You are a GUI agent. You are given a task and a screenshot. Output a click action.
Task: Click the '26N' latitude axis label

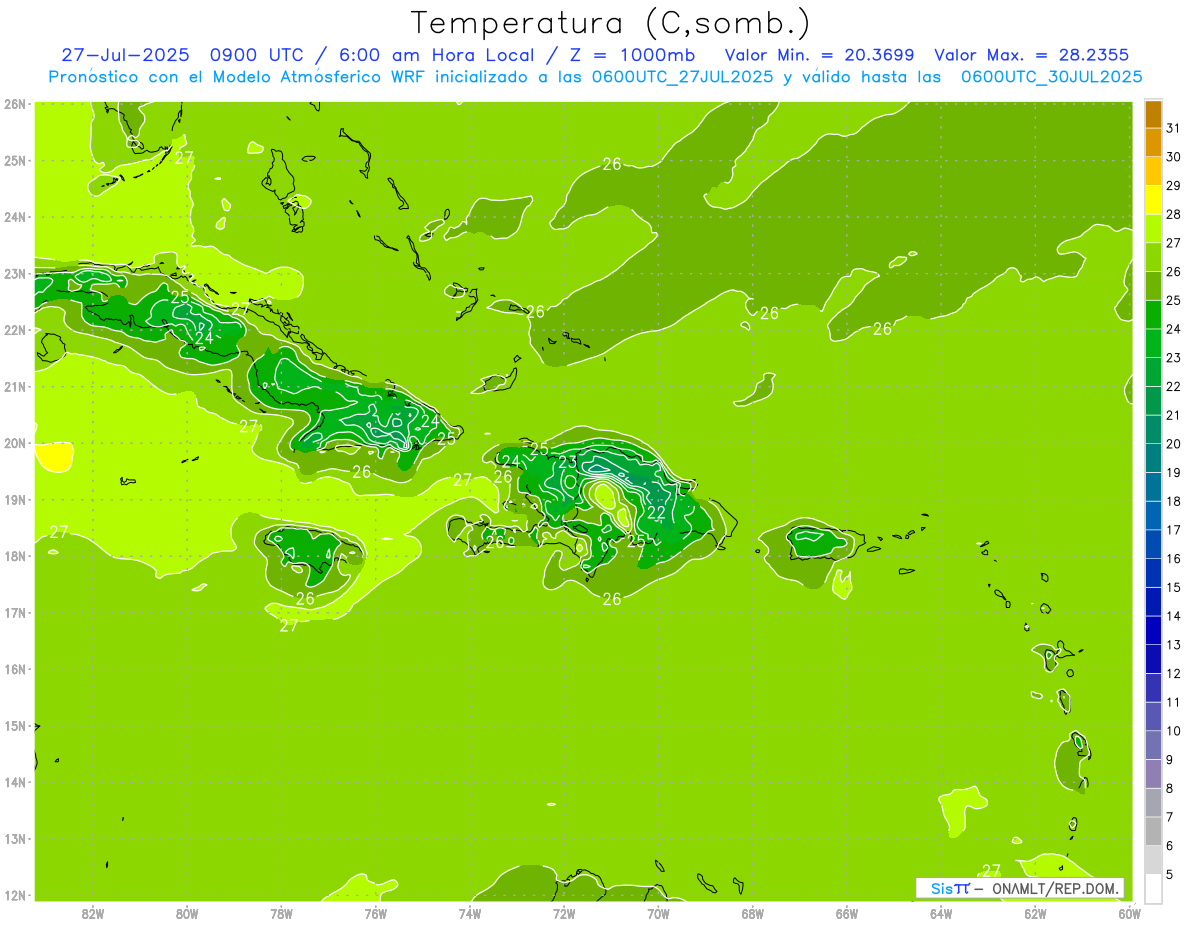pos(15,104)
